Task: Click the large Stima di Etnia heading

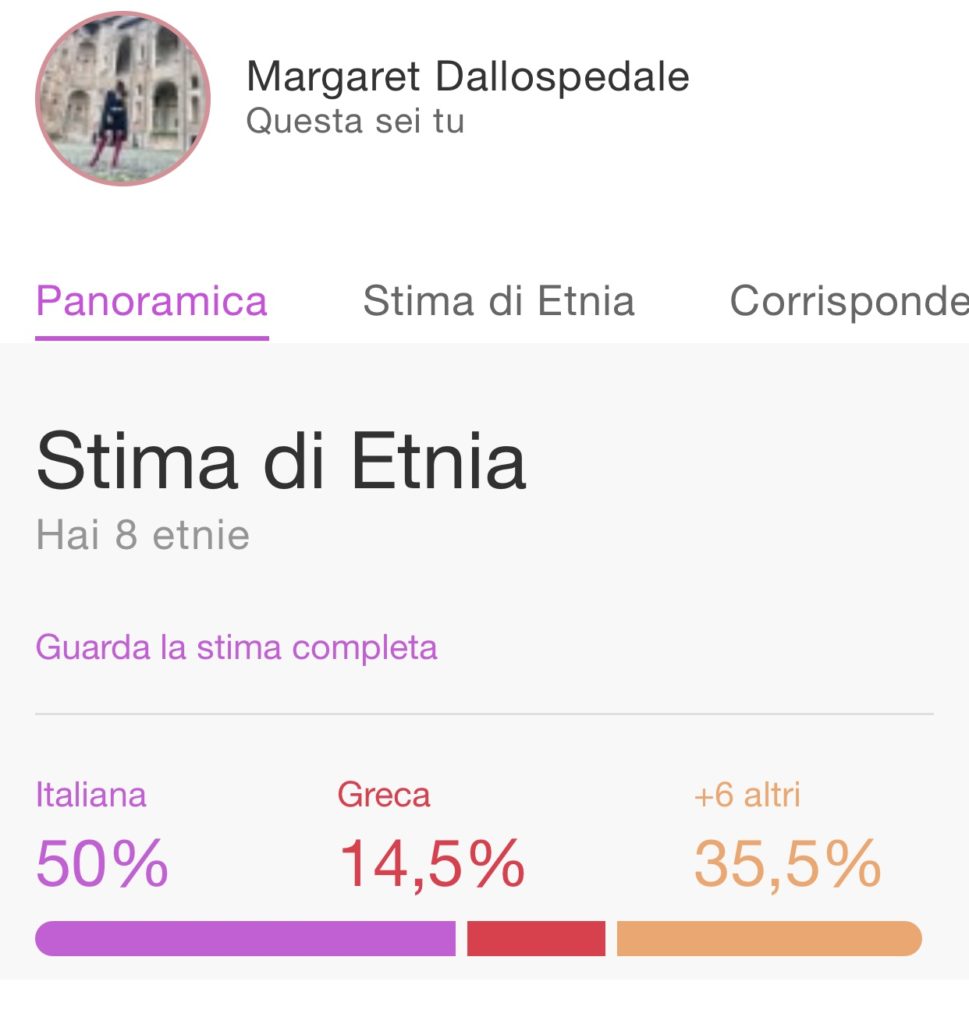Action: point(281,460)
